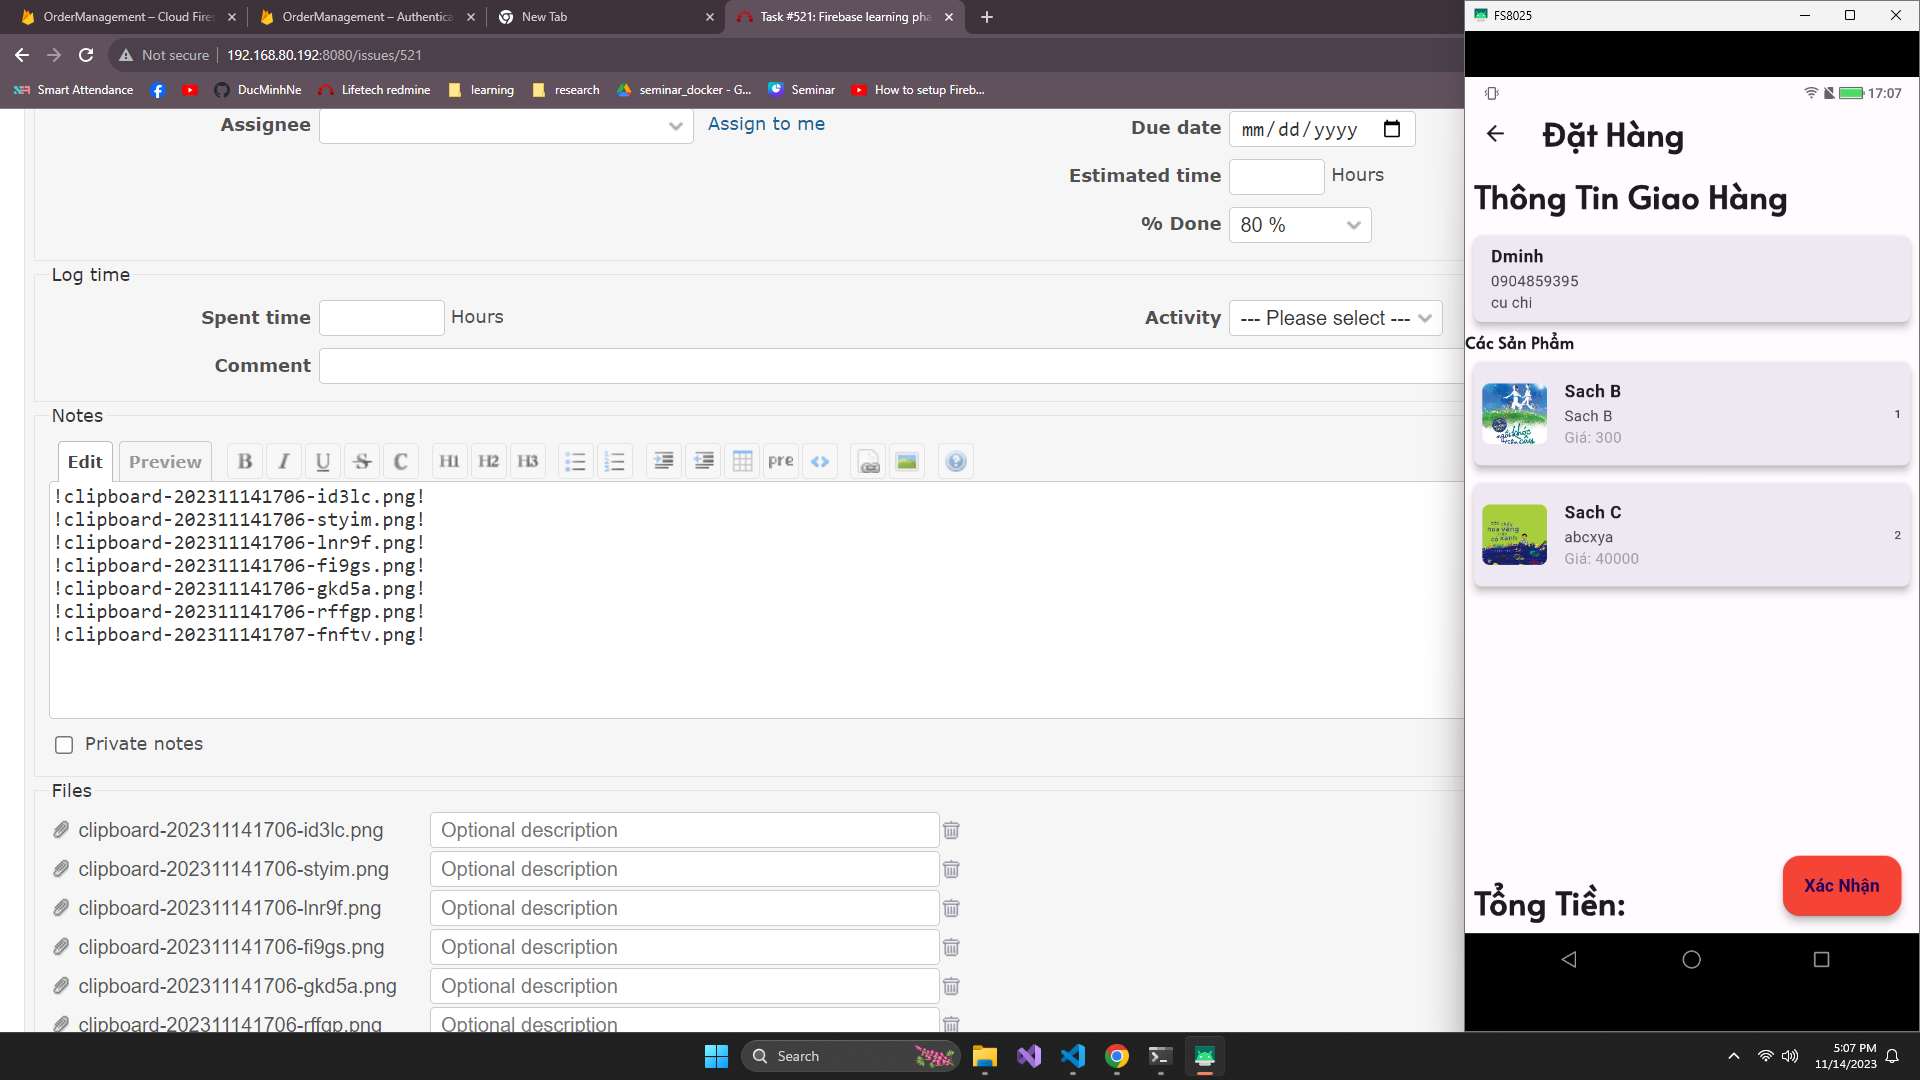The image size is (1920, 1080).
Task: Insert a table in Notes editor
Action: [x=742, y=461]
